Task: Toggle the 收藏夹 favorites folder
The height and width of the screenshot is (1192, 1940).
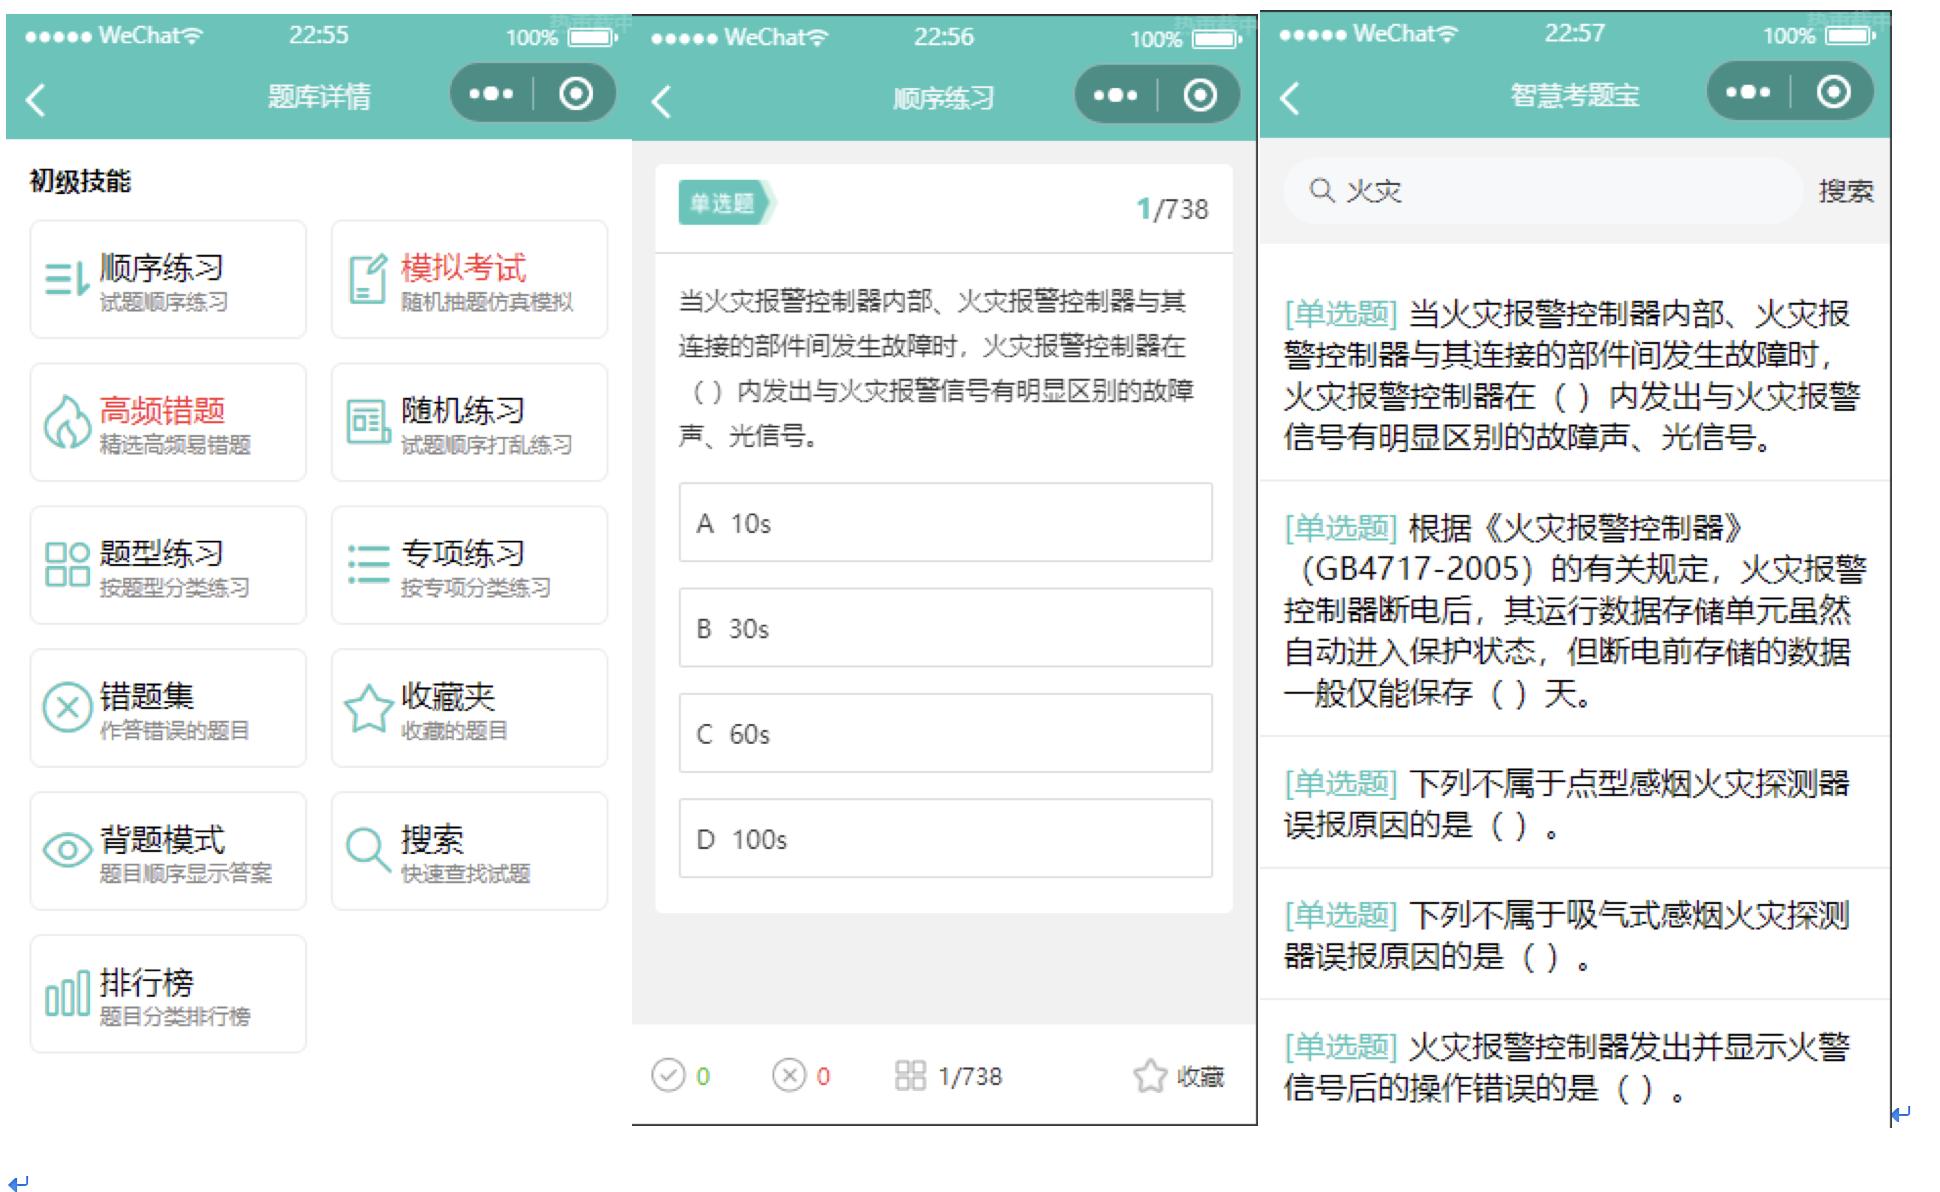Action: coord(468,708)
